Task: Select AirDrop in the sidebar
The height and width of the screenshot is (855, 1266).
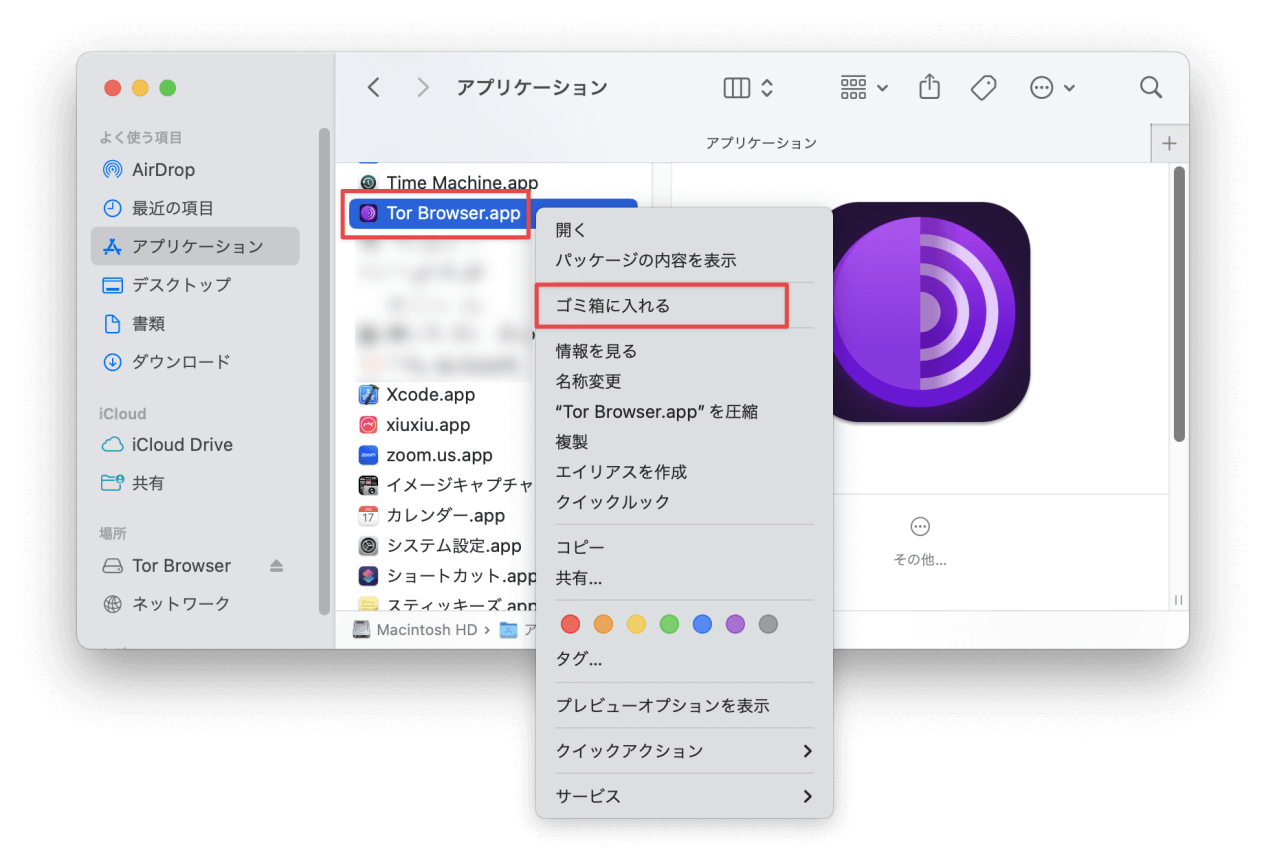Action: click(195, 170)
